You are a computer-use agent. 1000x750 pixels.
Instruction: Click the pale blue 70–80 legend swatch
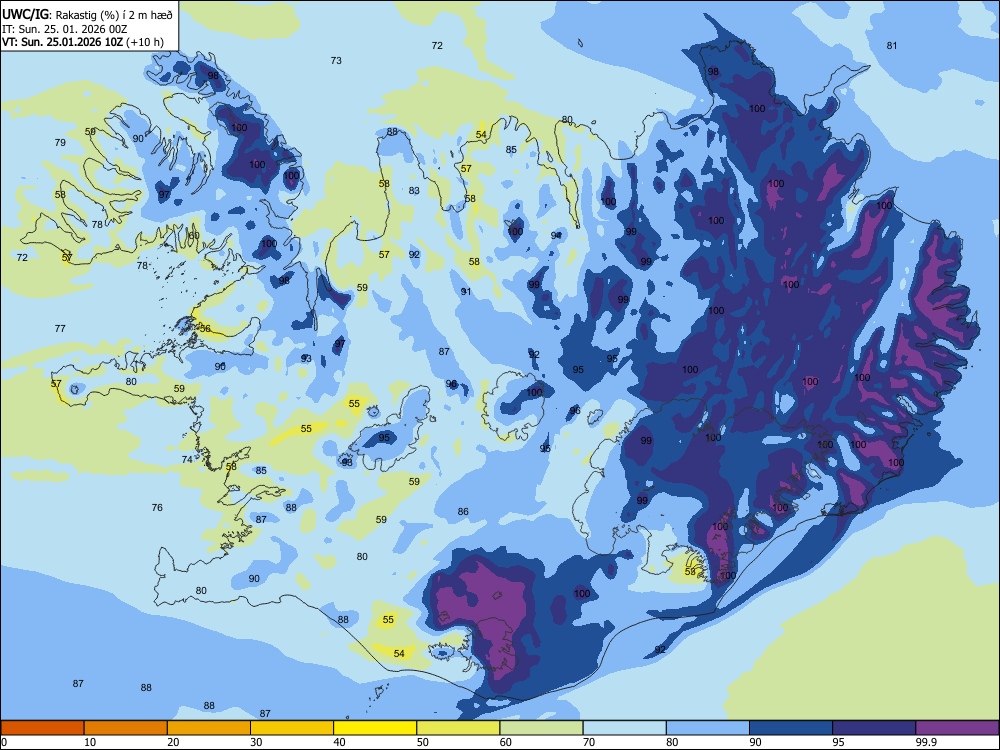tap(624, 728)
